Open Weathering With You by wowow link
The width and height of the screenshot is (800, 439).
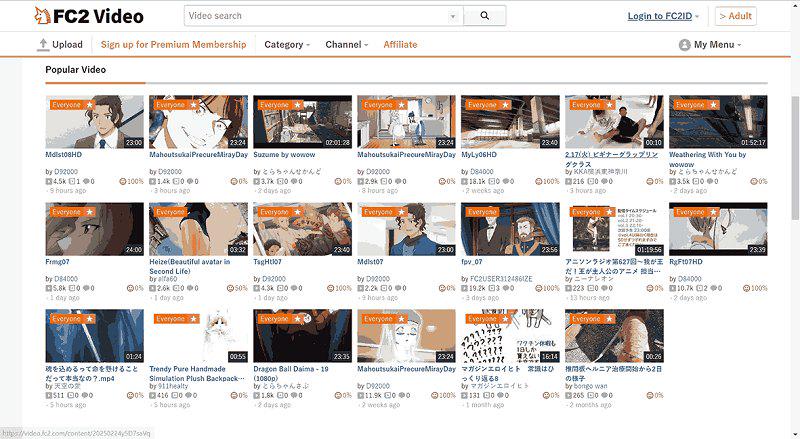pos(708,159)
